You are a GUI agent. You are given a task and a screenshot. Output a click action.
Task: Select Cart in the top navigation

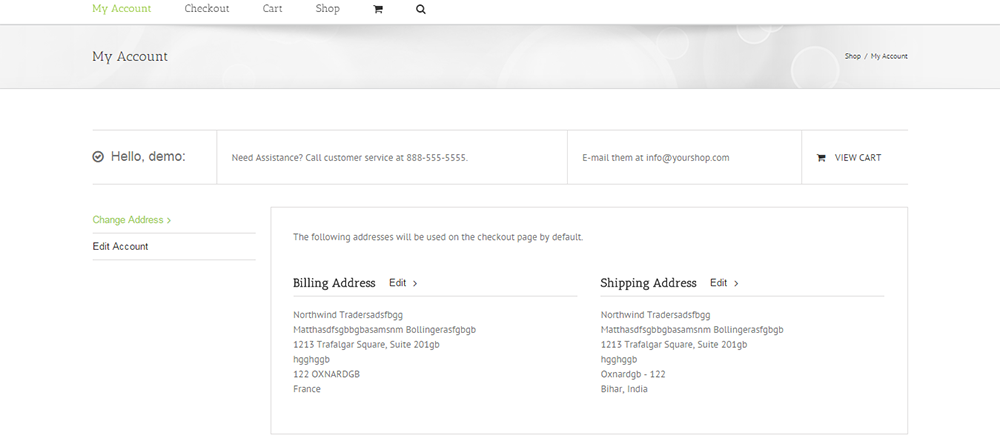[x=272, y=9]
